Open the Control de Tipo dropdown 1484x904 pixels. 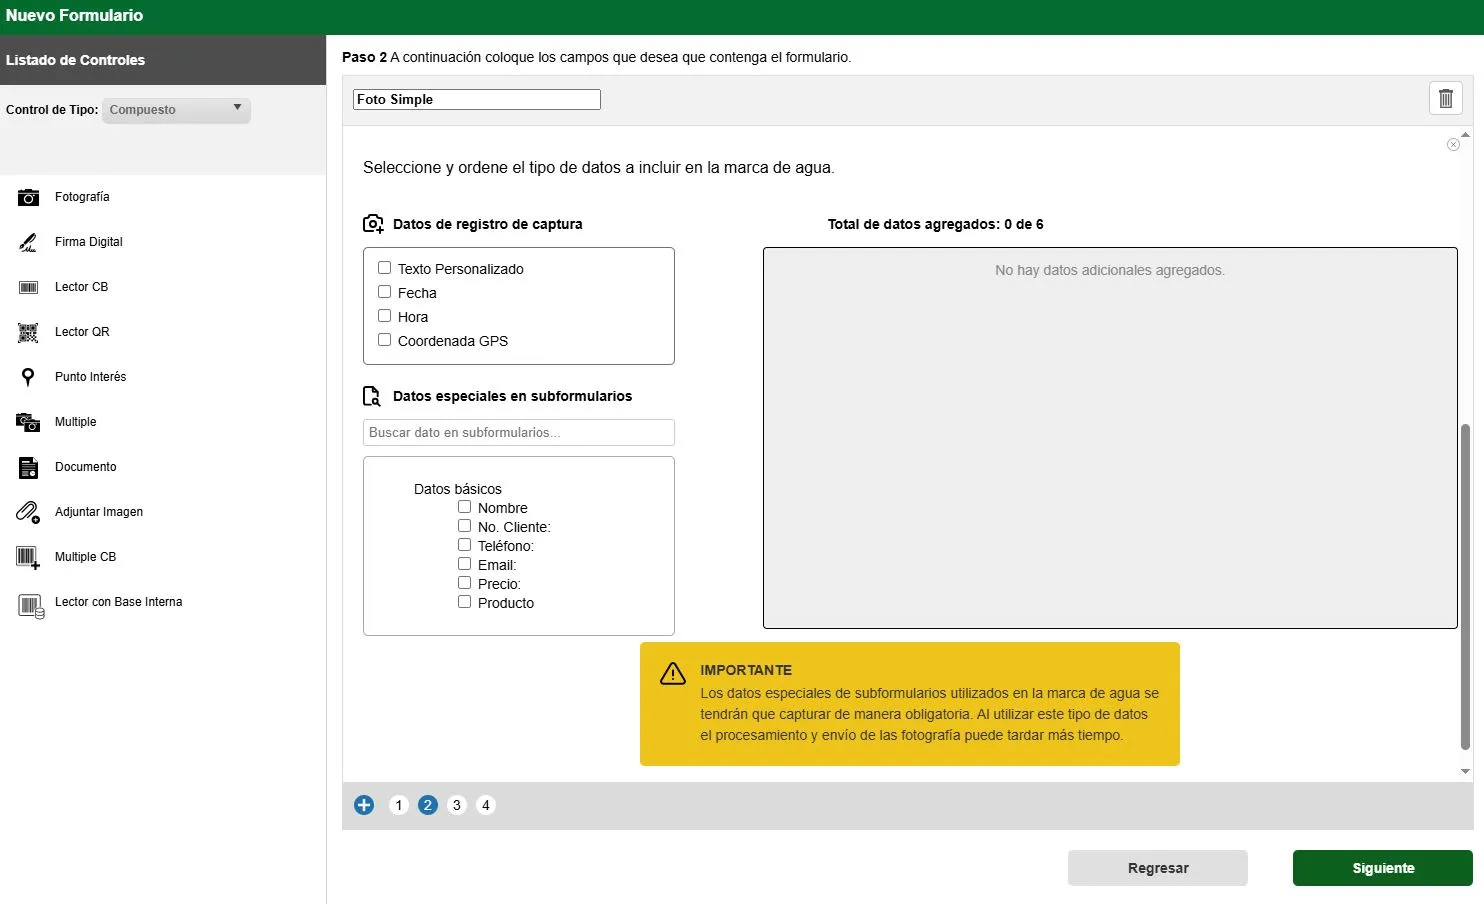176,110
